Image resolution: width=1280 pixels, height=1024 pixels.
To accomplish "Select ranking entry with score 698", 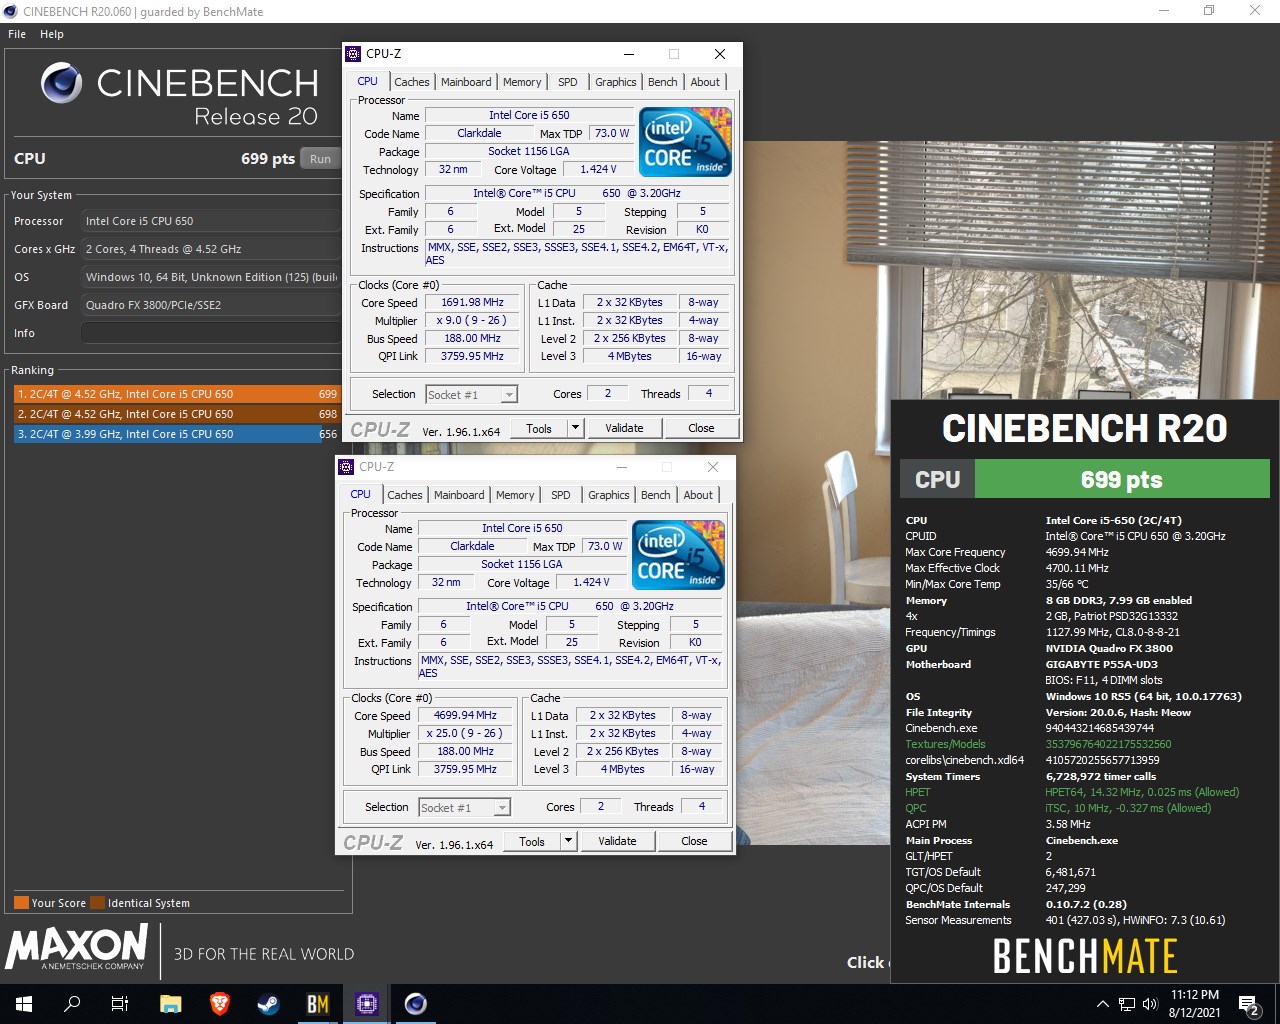I will click(177, 414).
